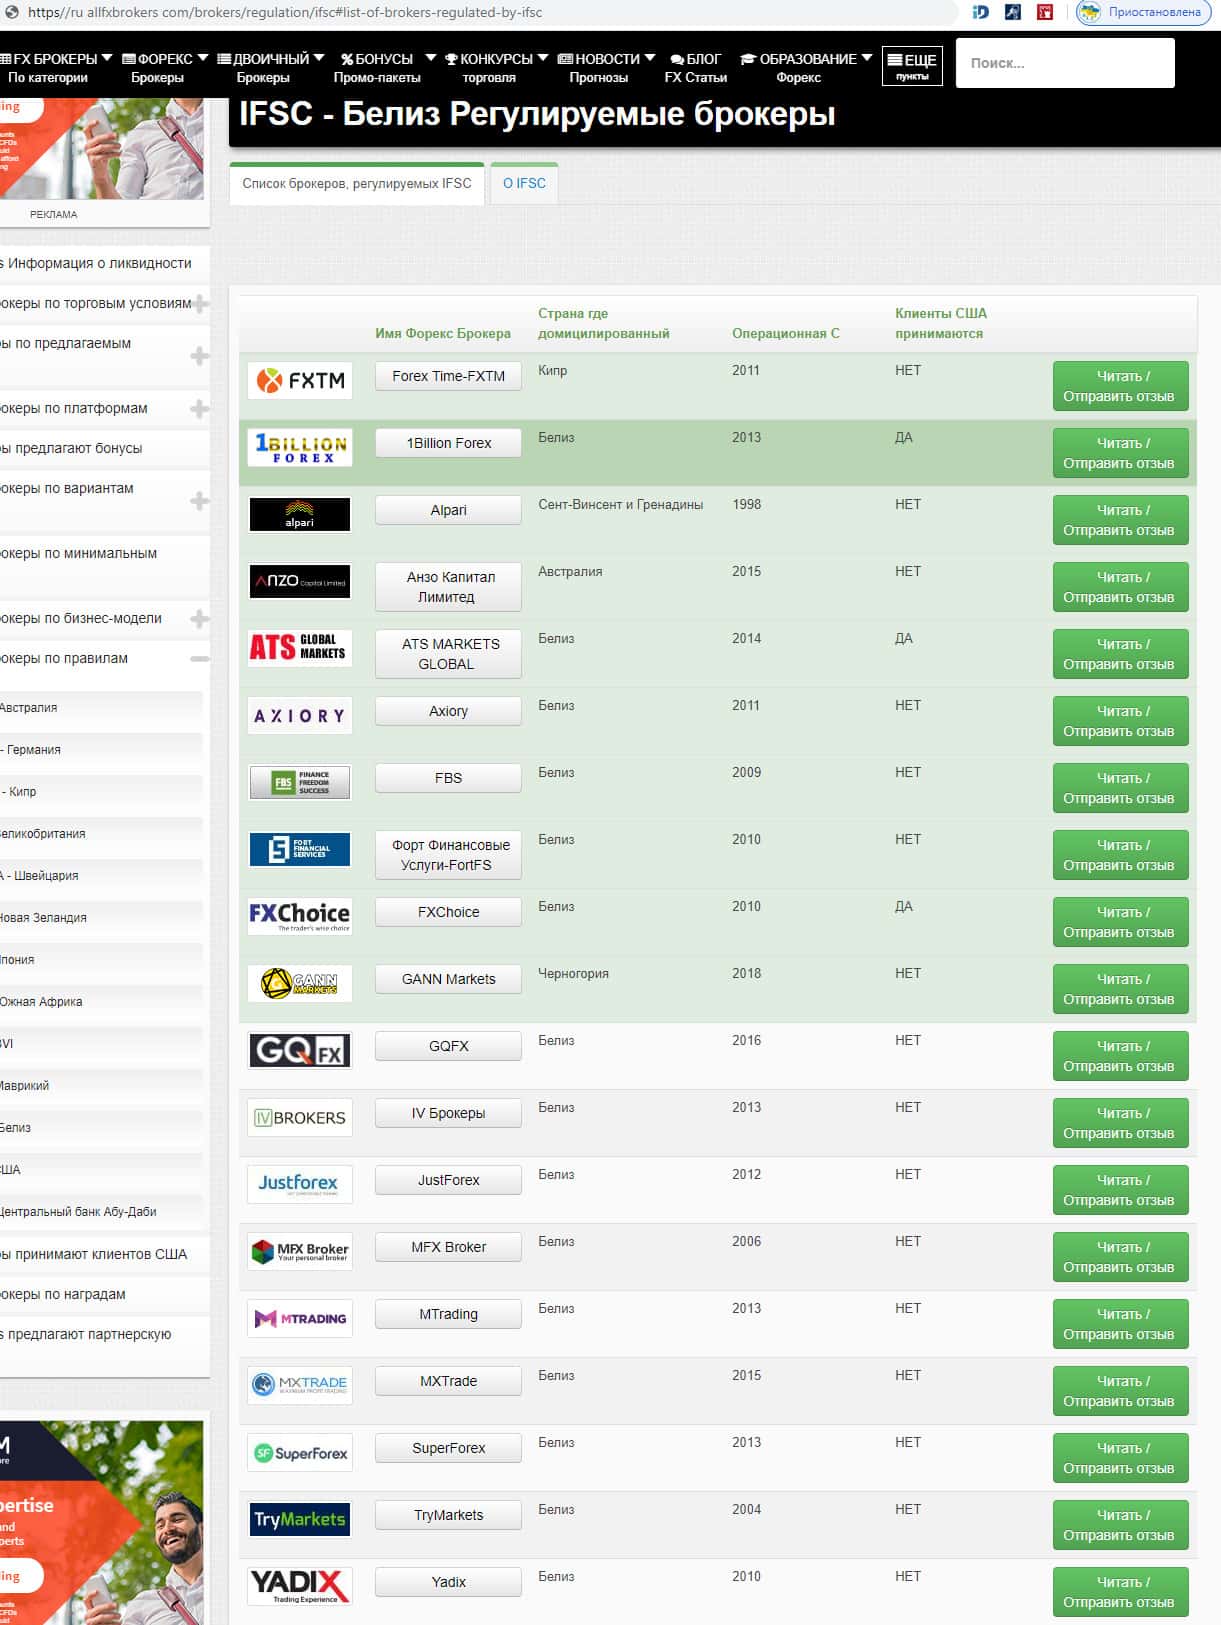Select the FXChoice logo
The image size is (1221, 1625).
pyautogui.click(x=299, y=915)
